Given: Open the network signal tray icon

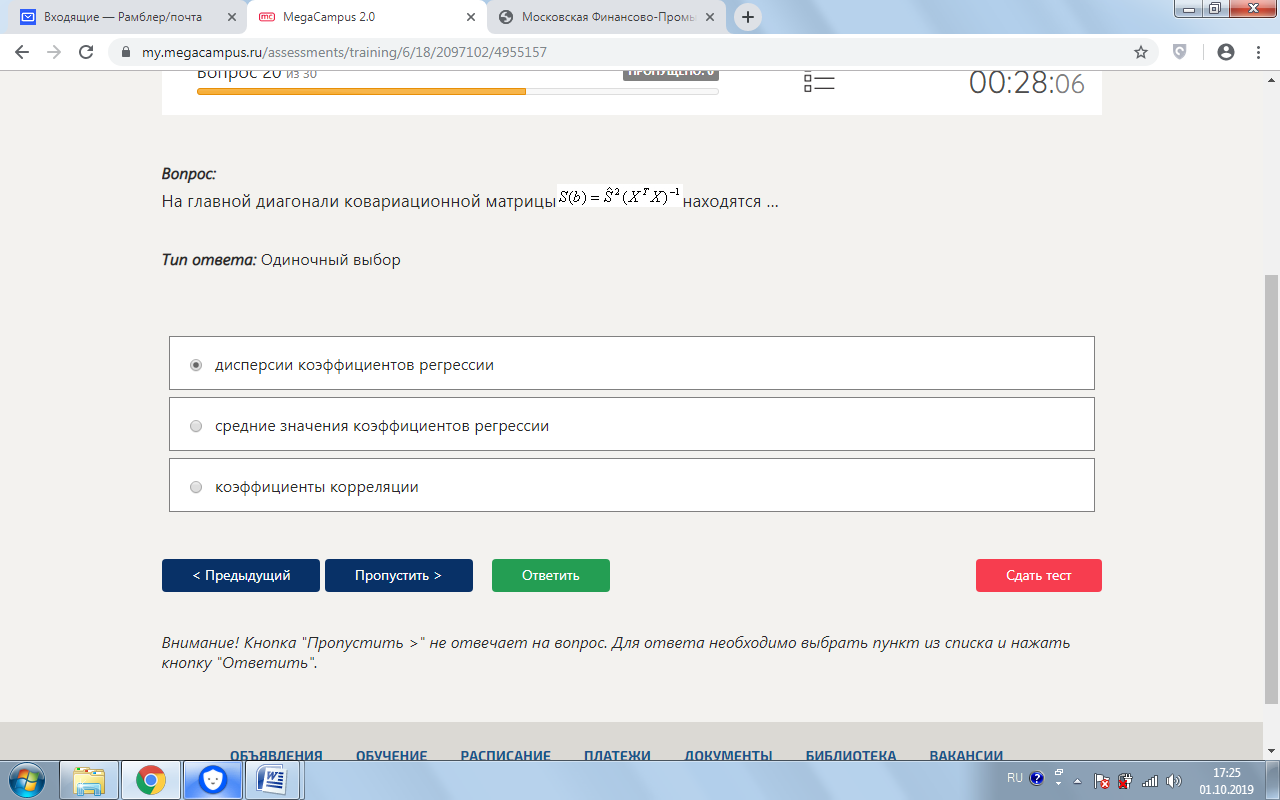Looking at the screenshot, I should click(1150, 780).
